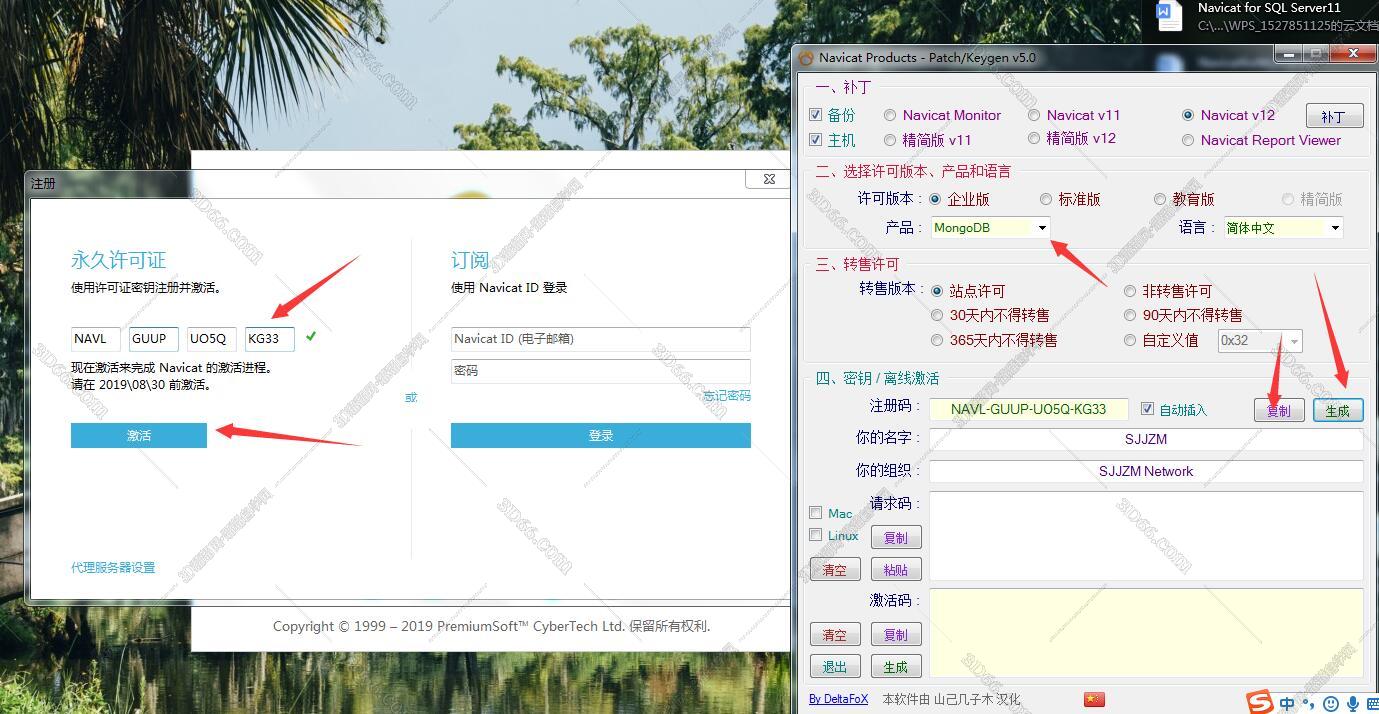This screenshot has width=1379, height=714.
Task: Disable the 自动插入 auto-insert checkbox
Action: click(1148, 409)
